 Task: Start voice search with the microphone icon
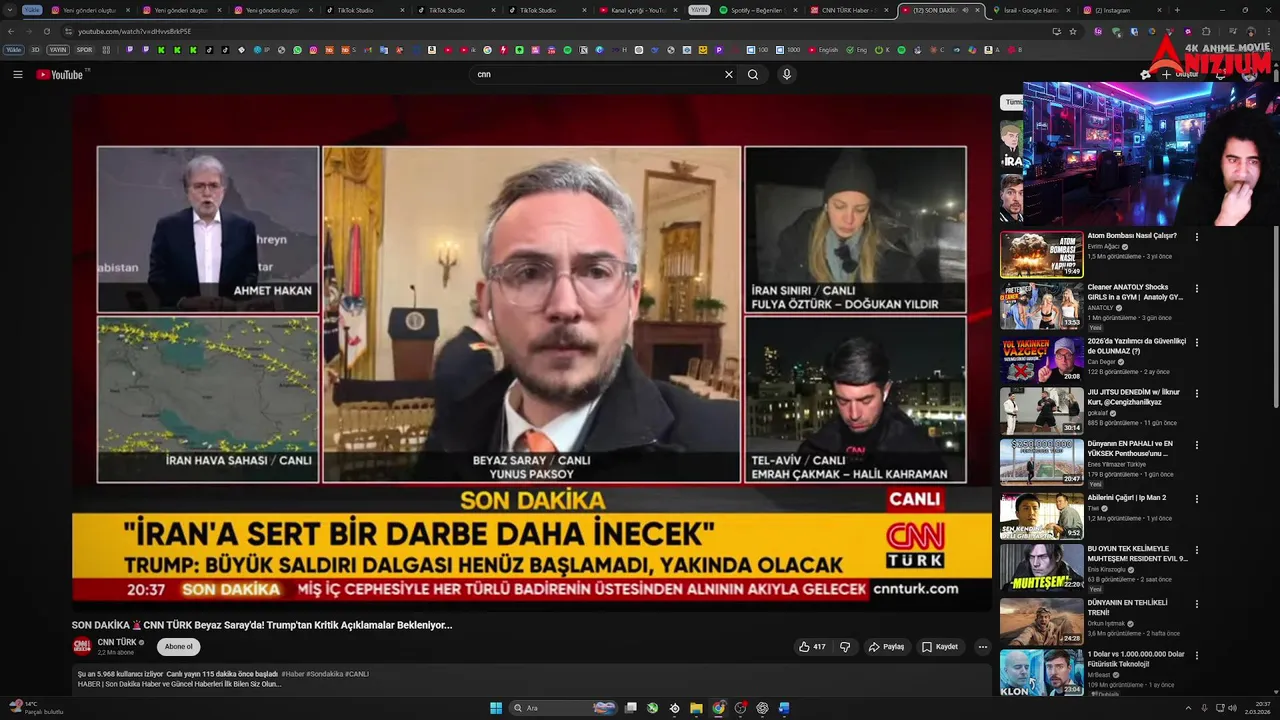point(787,74)
